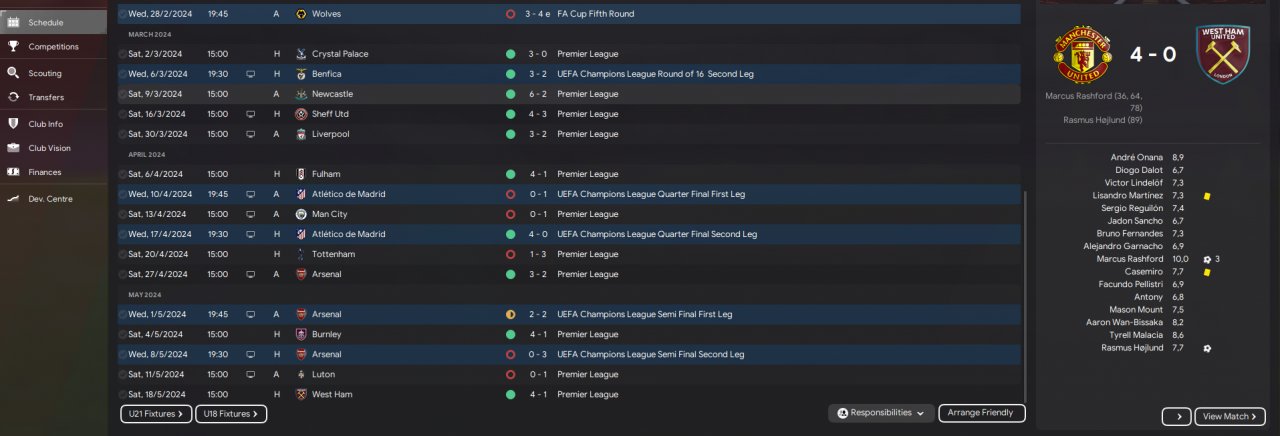1280x436 pixels.
Task: Click the Scouting magnifying glass icon
Action: click(x=13, y=73)
